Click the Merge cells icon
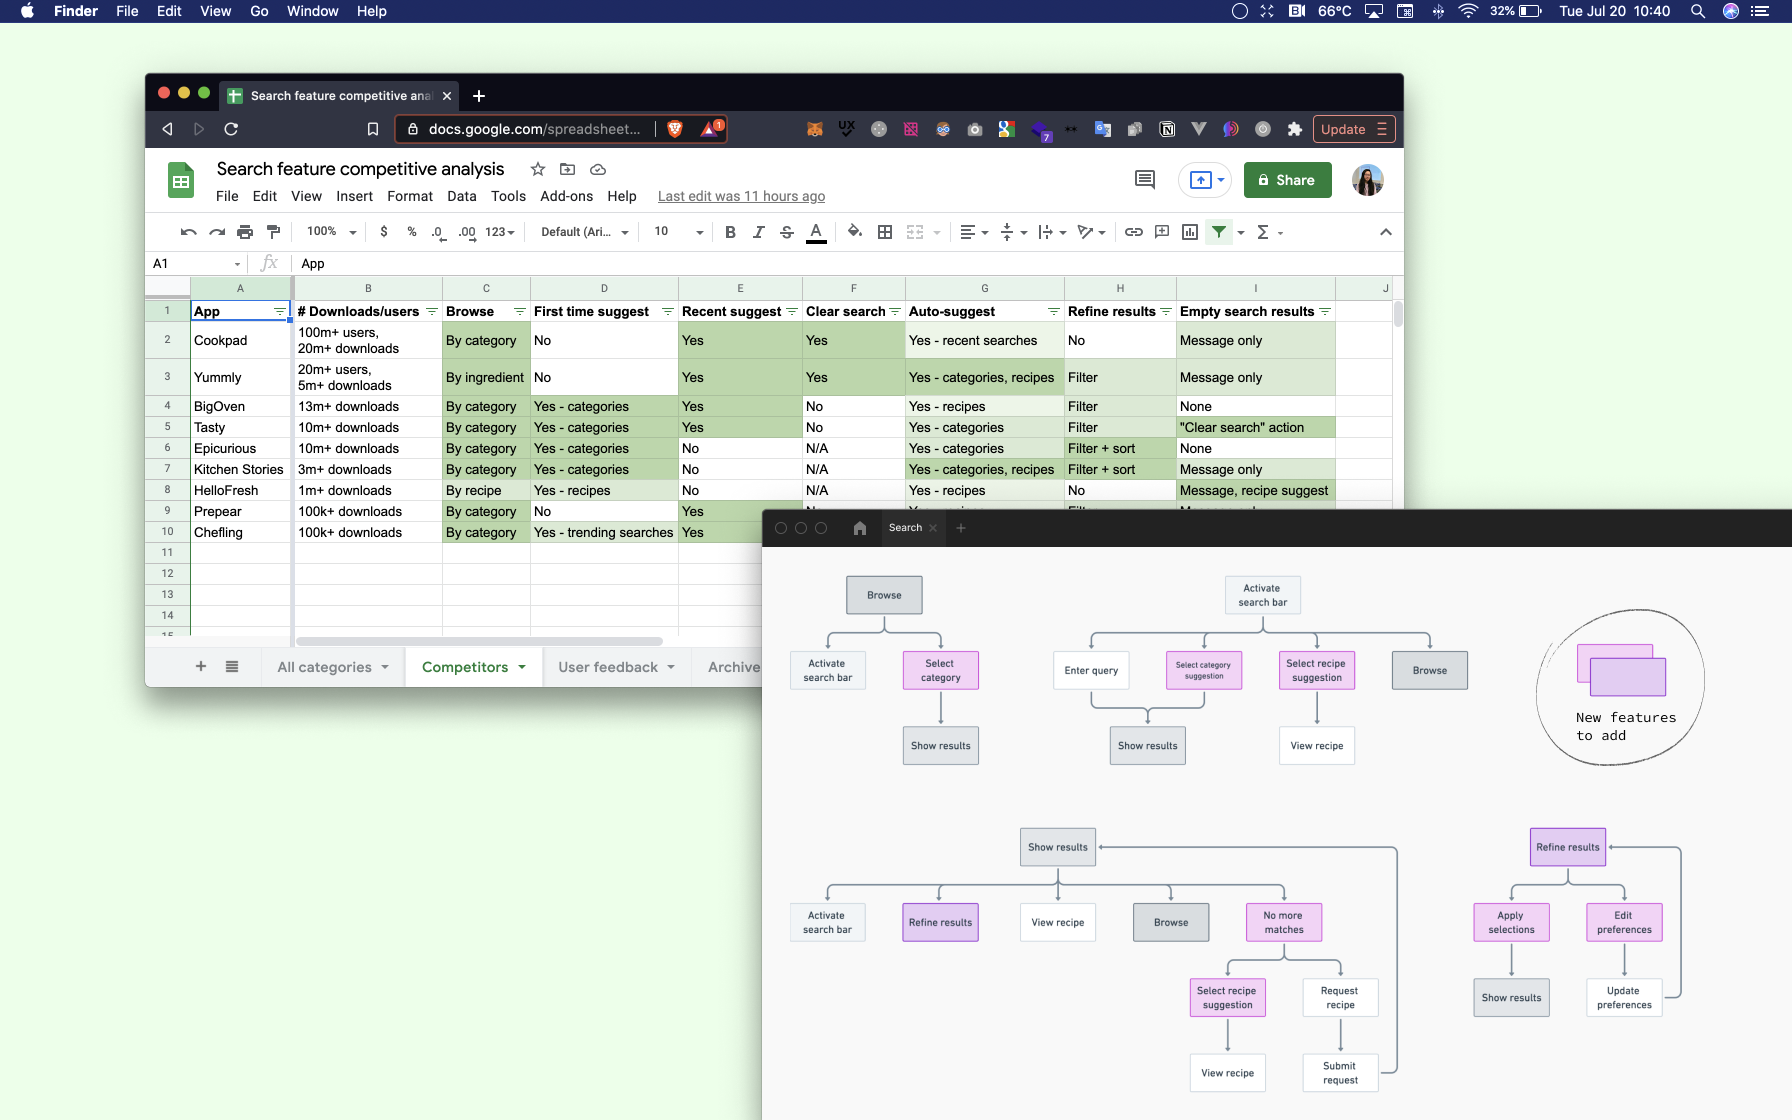This screenshot has width=1792, height=1120. tap(915, 232)
